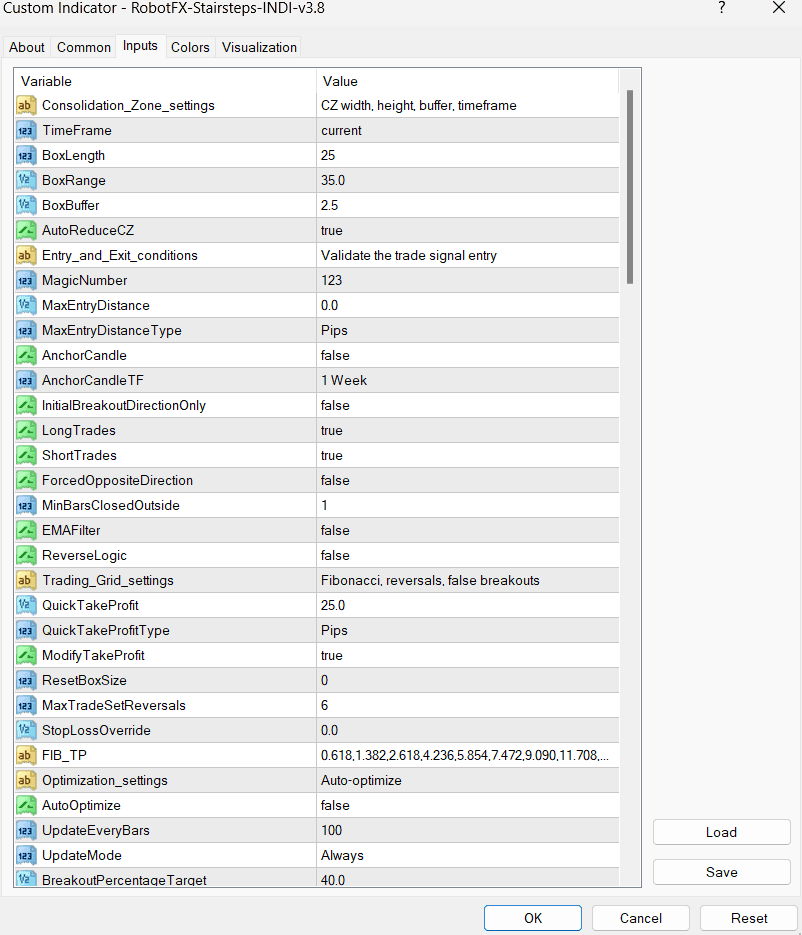Click the boolean icon beside EMAFilter
802x935 pixels.
tap(26, 531)
